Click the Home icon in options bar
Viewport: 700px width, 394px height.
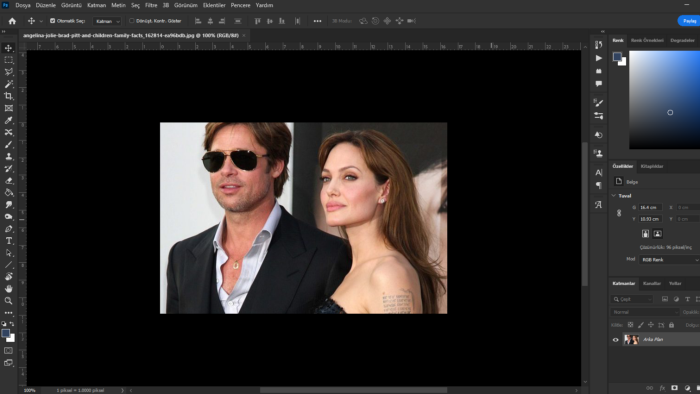12,21
